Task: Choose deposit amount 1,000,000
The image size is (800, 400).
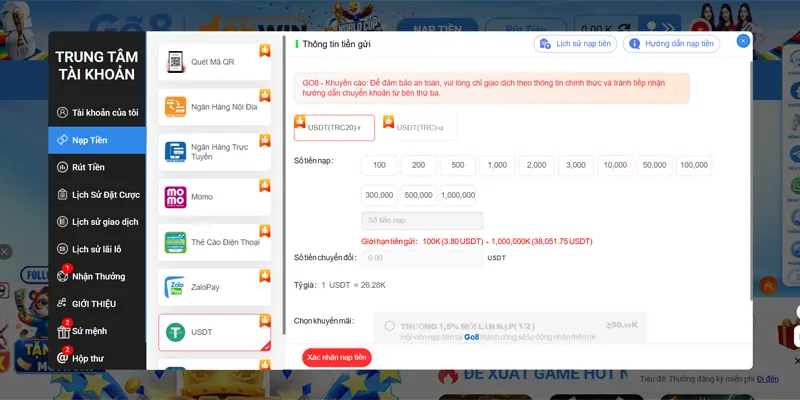Action: click(x=458, y=195)
